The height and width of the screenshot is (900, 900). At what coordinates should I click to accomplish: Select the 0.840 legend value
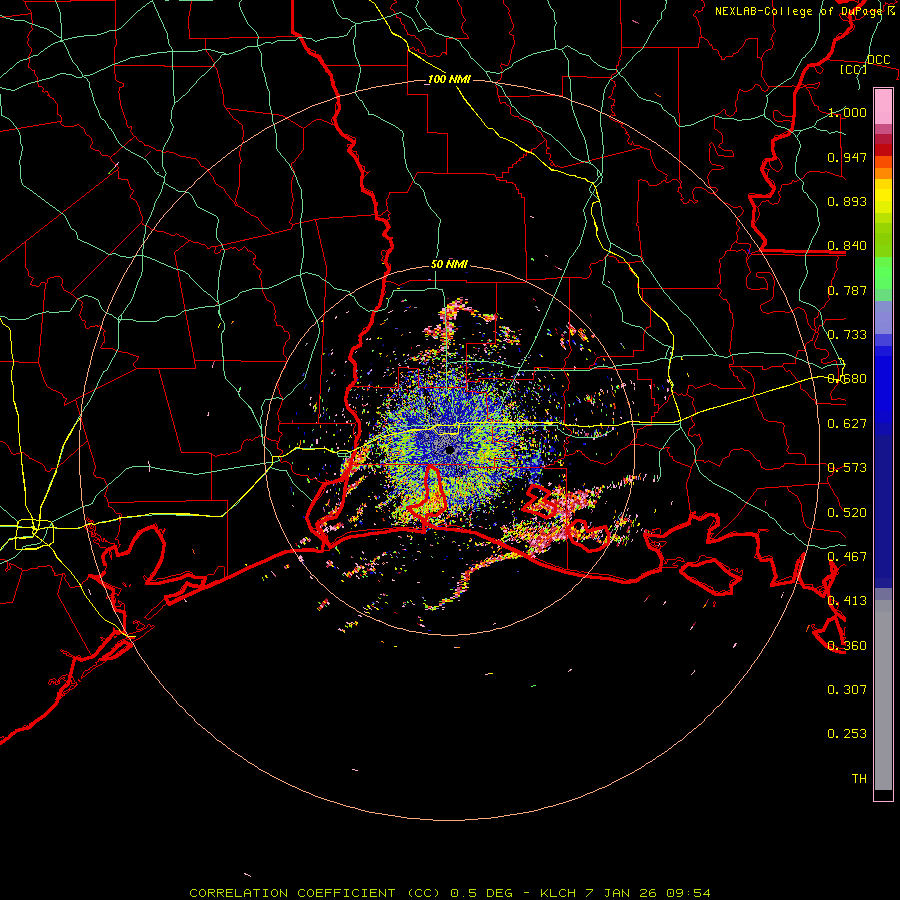847,246
